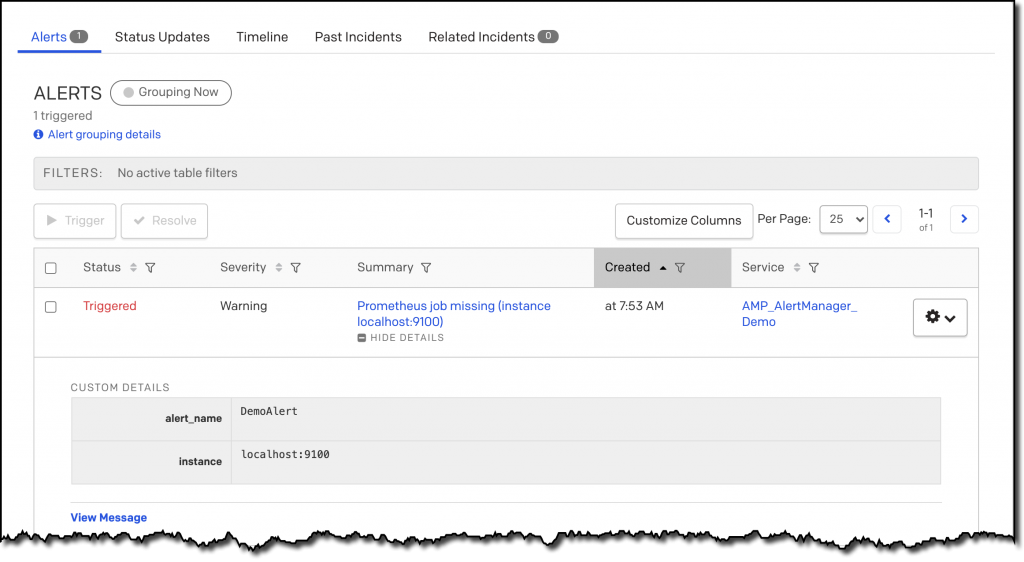Click the Trigger button

pyautogui.click(x=75, y=221)
